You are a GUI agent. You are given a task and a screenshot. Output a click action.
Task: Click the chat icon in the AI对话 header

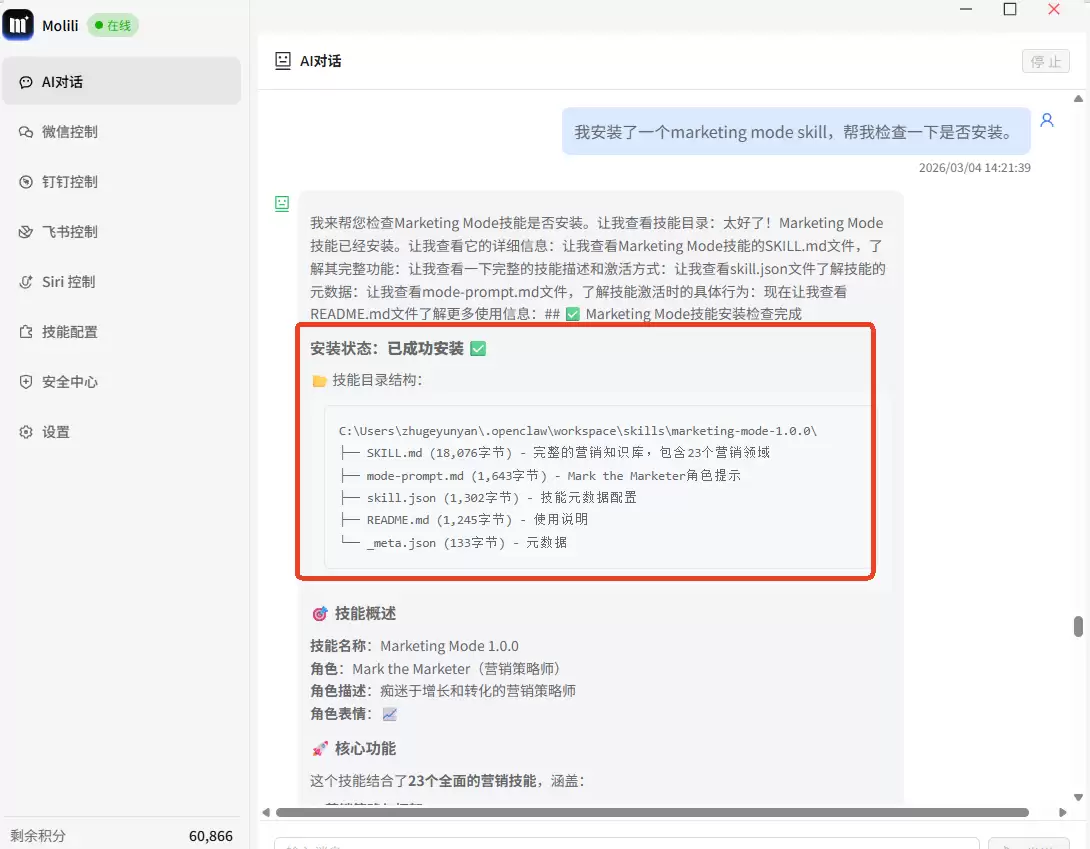281,61
